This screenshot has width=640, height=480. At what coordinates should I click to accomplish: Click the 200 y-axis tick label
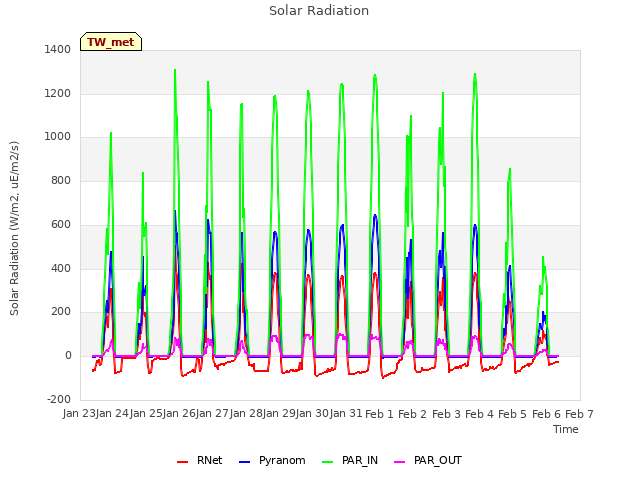tap(61, 312)
